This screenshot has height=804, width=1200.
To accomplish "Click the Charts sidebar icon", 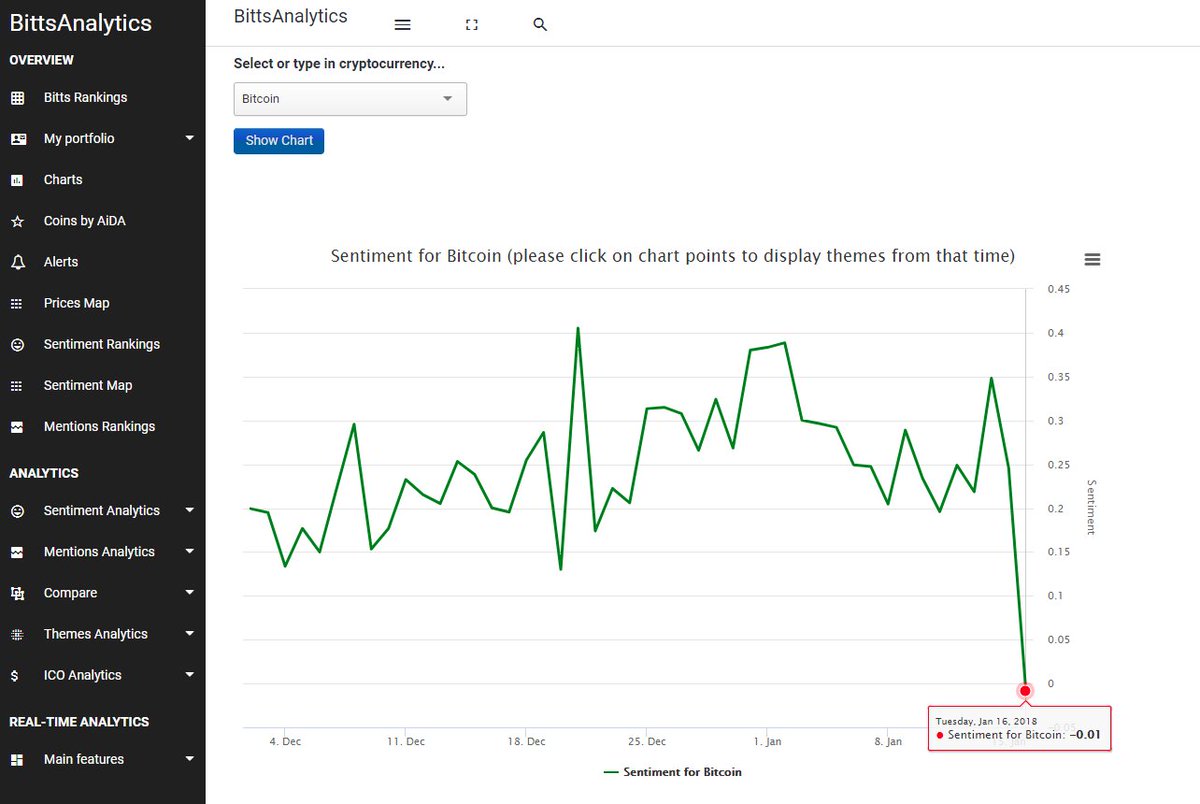I will click(x=17, y=180).
